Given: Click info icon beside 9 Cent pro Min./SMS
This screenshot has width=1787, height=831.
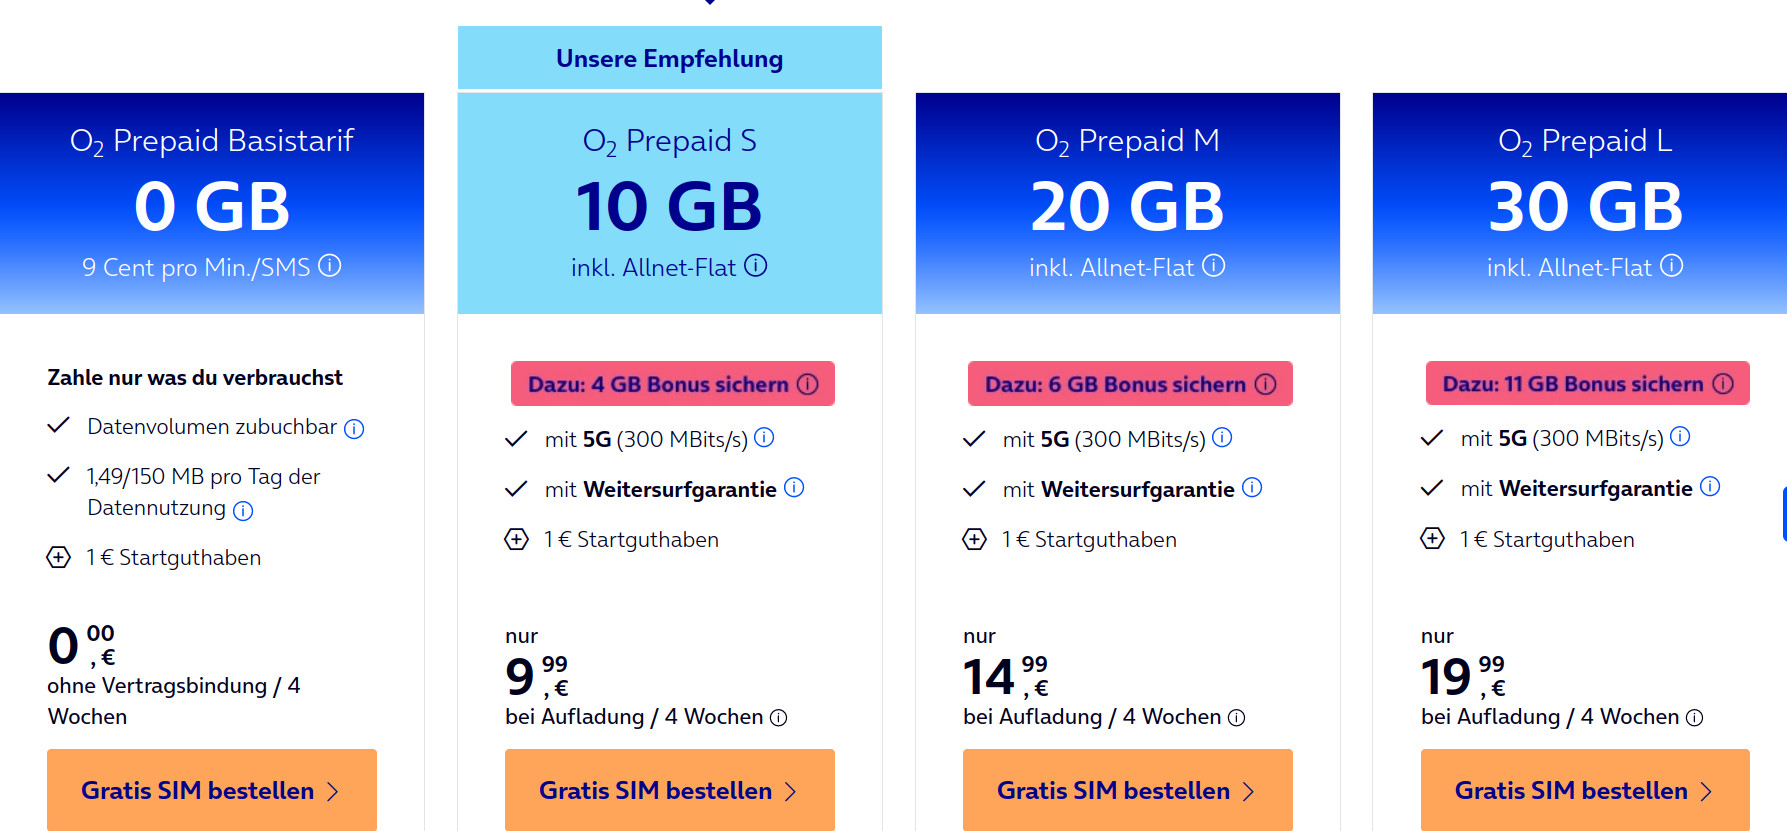Looking at the screenshot, I should 330,266.
